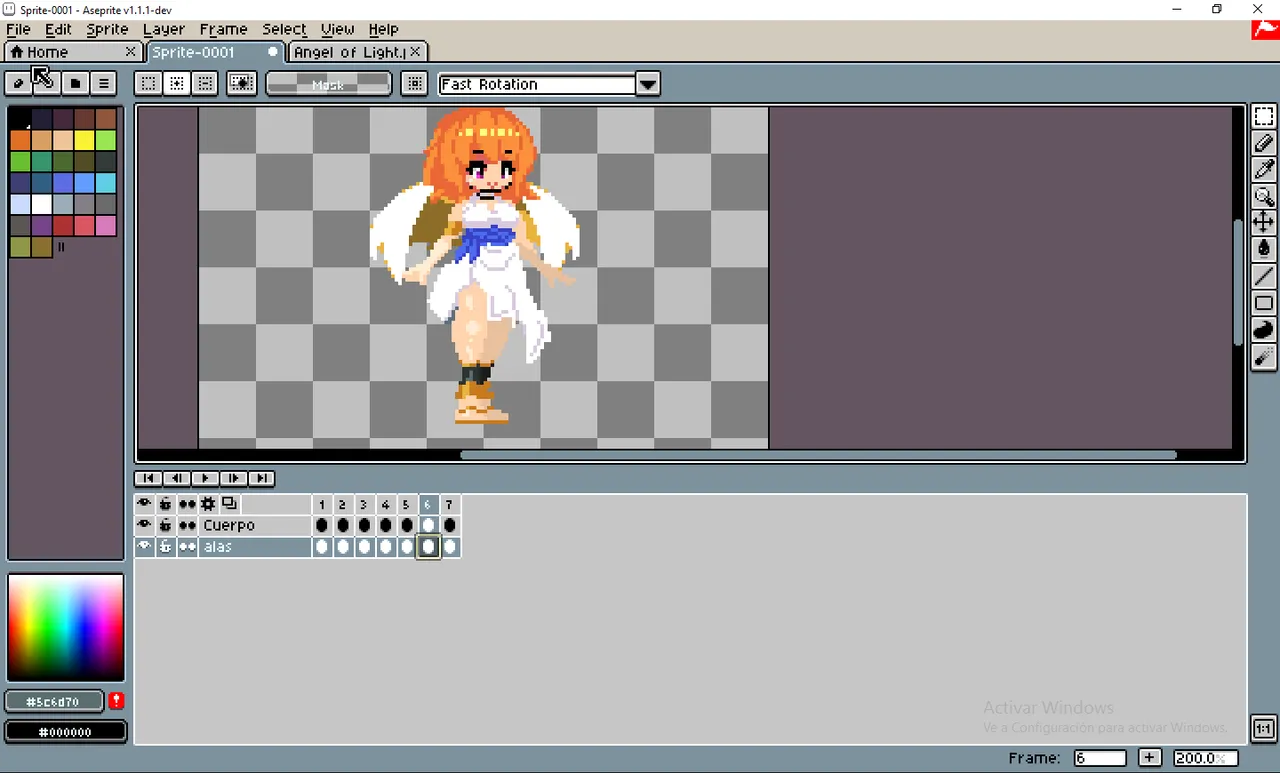Open timeline settings gear icon

click(x=208, y=504)
